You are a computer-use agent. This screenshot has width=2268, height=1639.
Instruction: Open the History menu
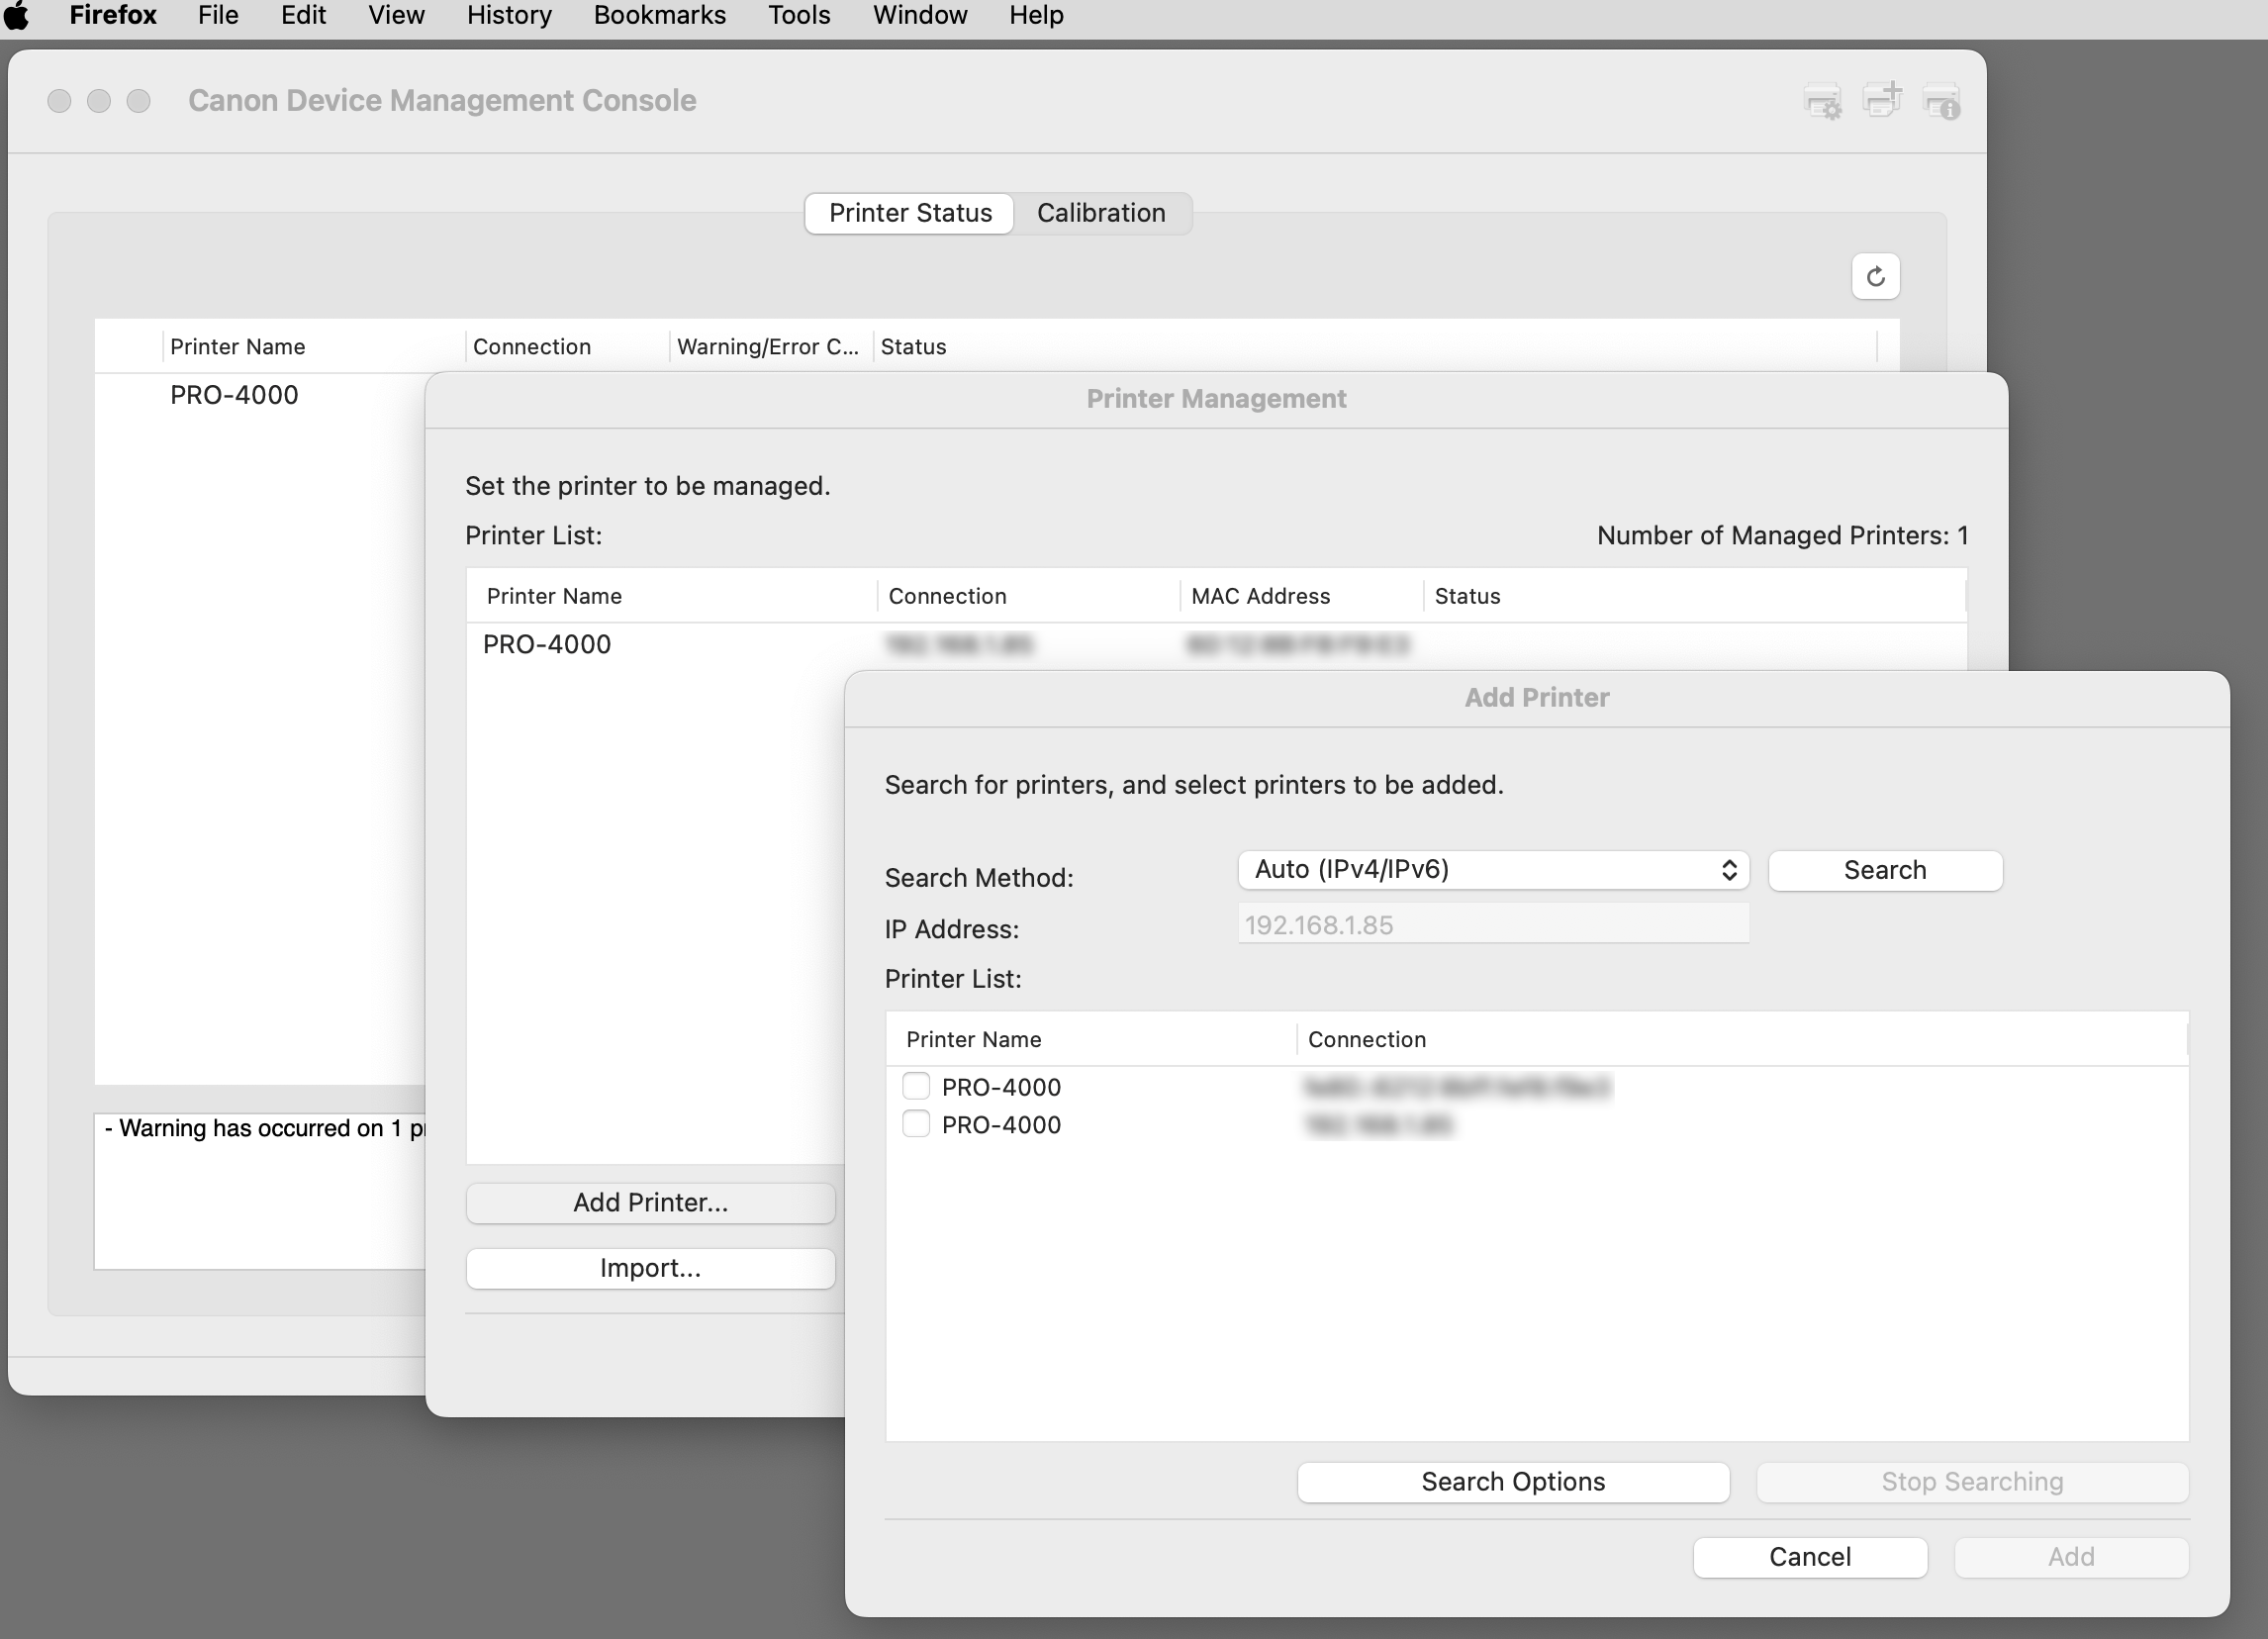click(508, 15)
